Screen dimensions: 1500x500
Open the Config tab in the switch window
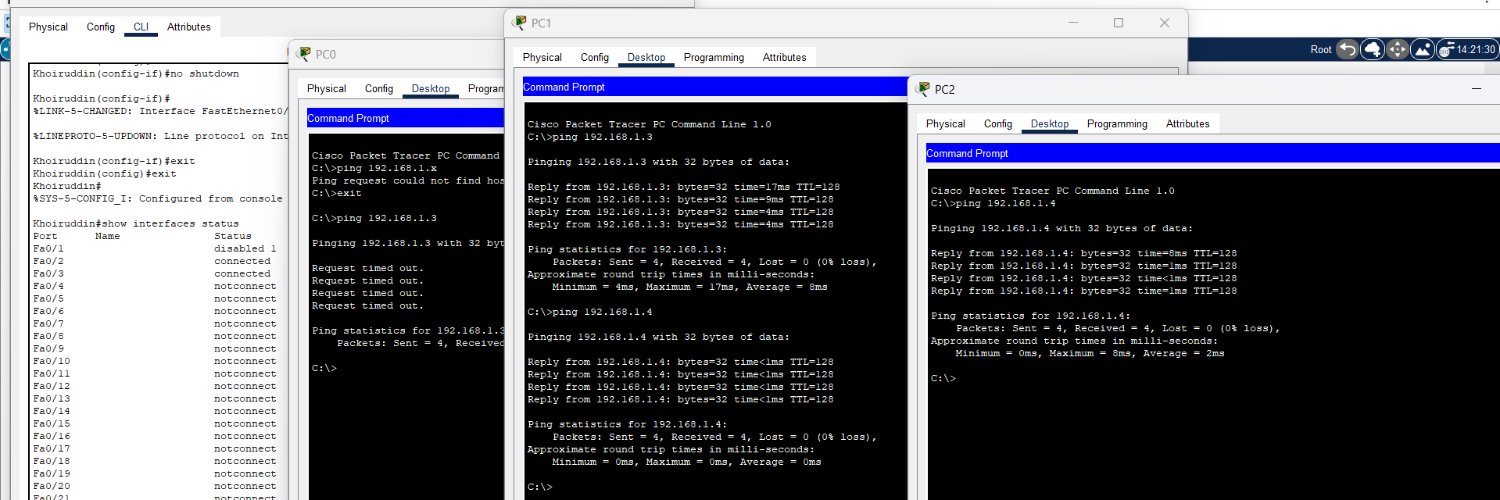(100, 27)
